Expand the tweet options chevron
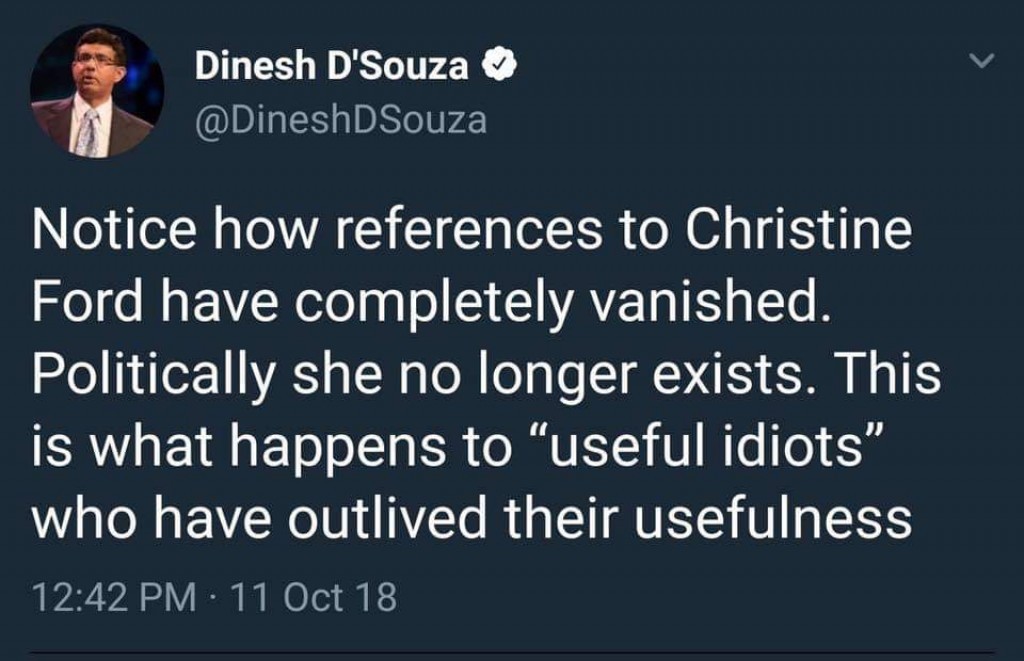Image resolution: width=1024 pixels, height=661 pixels. click(x=984, y=63)
